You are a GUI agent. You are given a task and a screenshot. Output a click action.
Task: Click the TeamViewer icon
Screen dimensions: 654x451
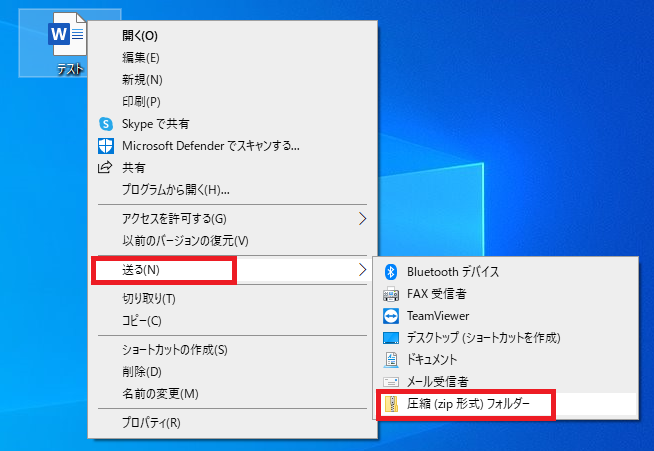[x=391, y=316]
